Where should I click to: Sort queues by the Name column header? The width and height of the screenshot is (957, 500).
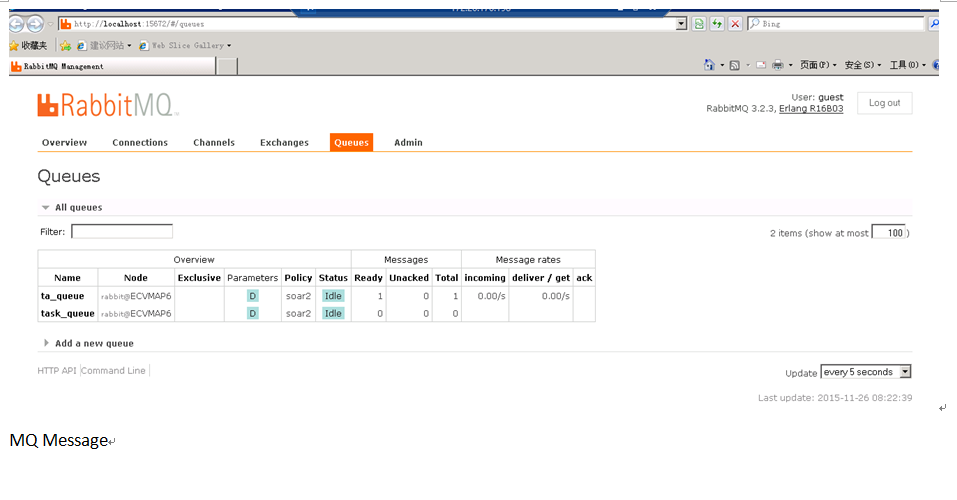[x=67, y=278]
